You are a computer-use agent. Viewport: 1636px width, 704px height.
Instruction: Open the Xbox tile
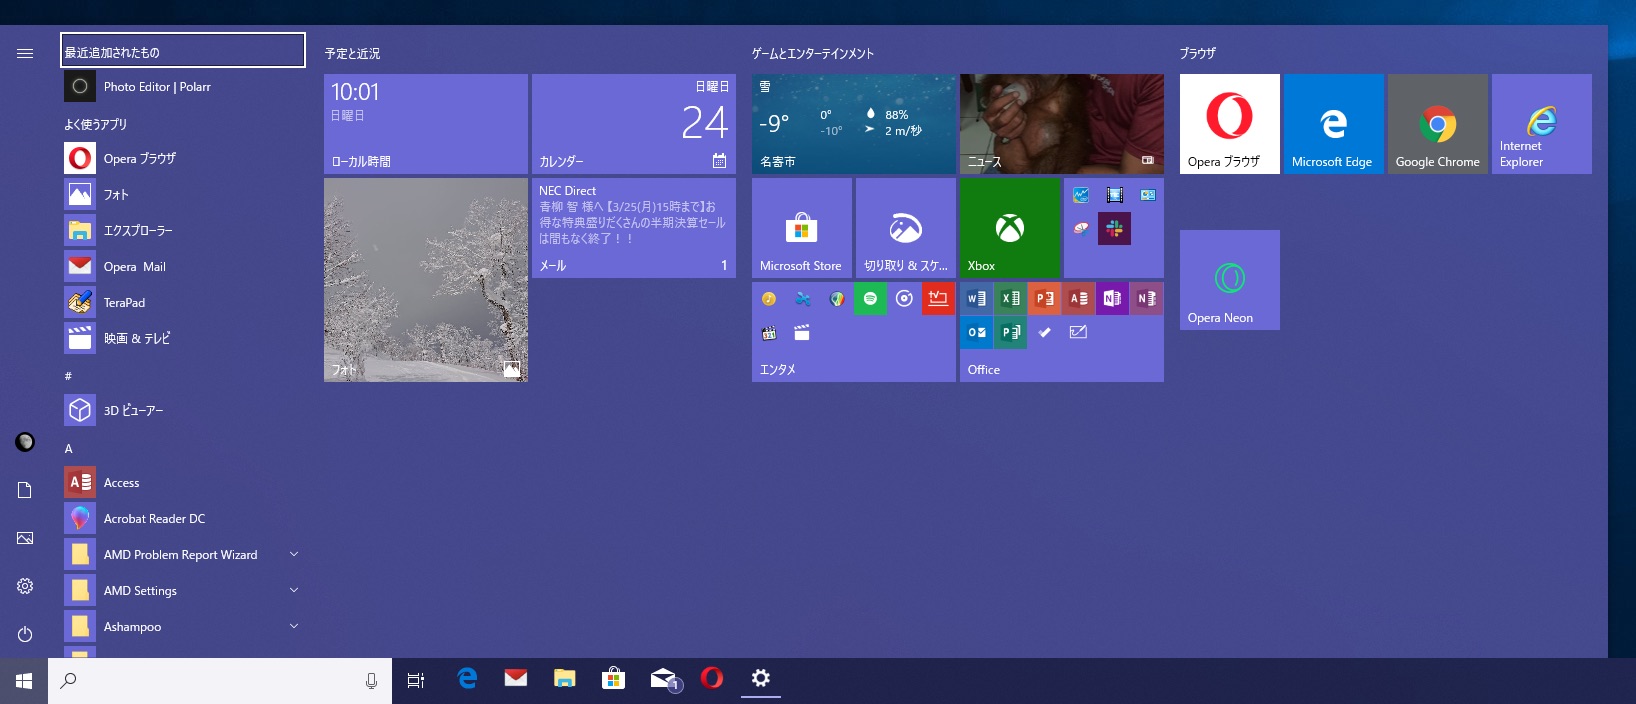click(1009, 228)
